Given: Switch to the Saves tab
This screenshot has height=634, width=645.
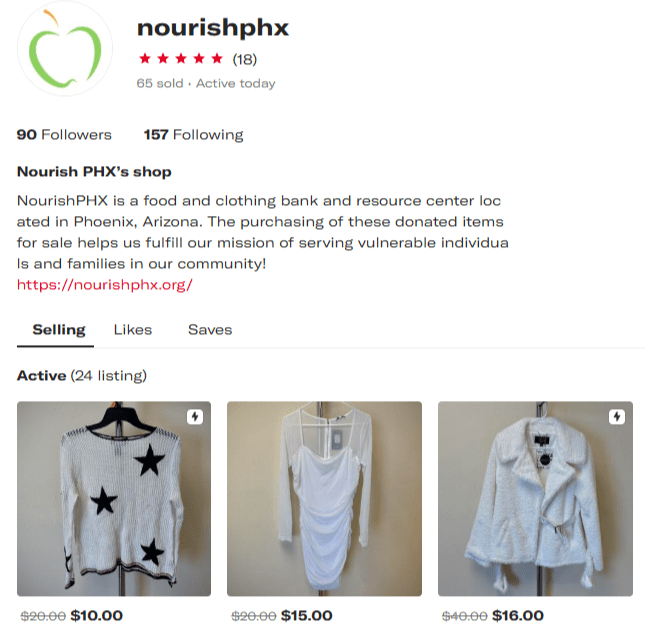Looking at the screenshot, I should [x=210, y=330].
